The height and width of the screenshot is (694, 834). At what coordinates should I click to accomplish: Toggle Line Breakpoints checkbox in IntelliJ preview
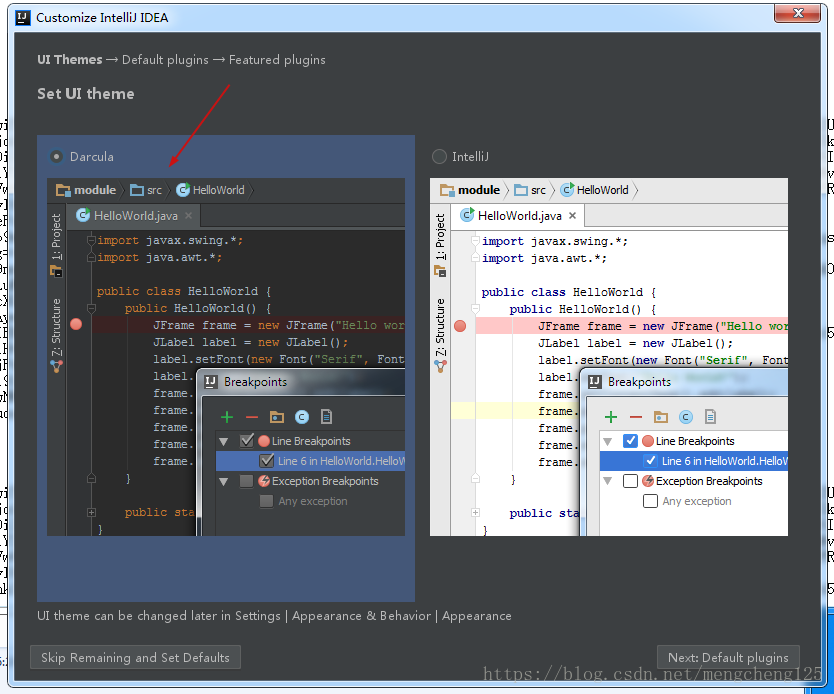(x=630, y=441)
